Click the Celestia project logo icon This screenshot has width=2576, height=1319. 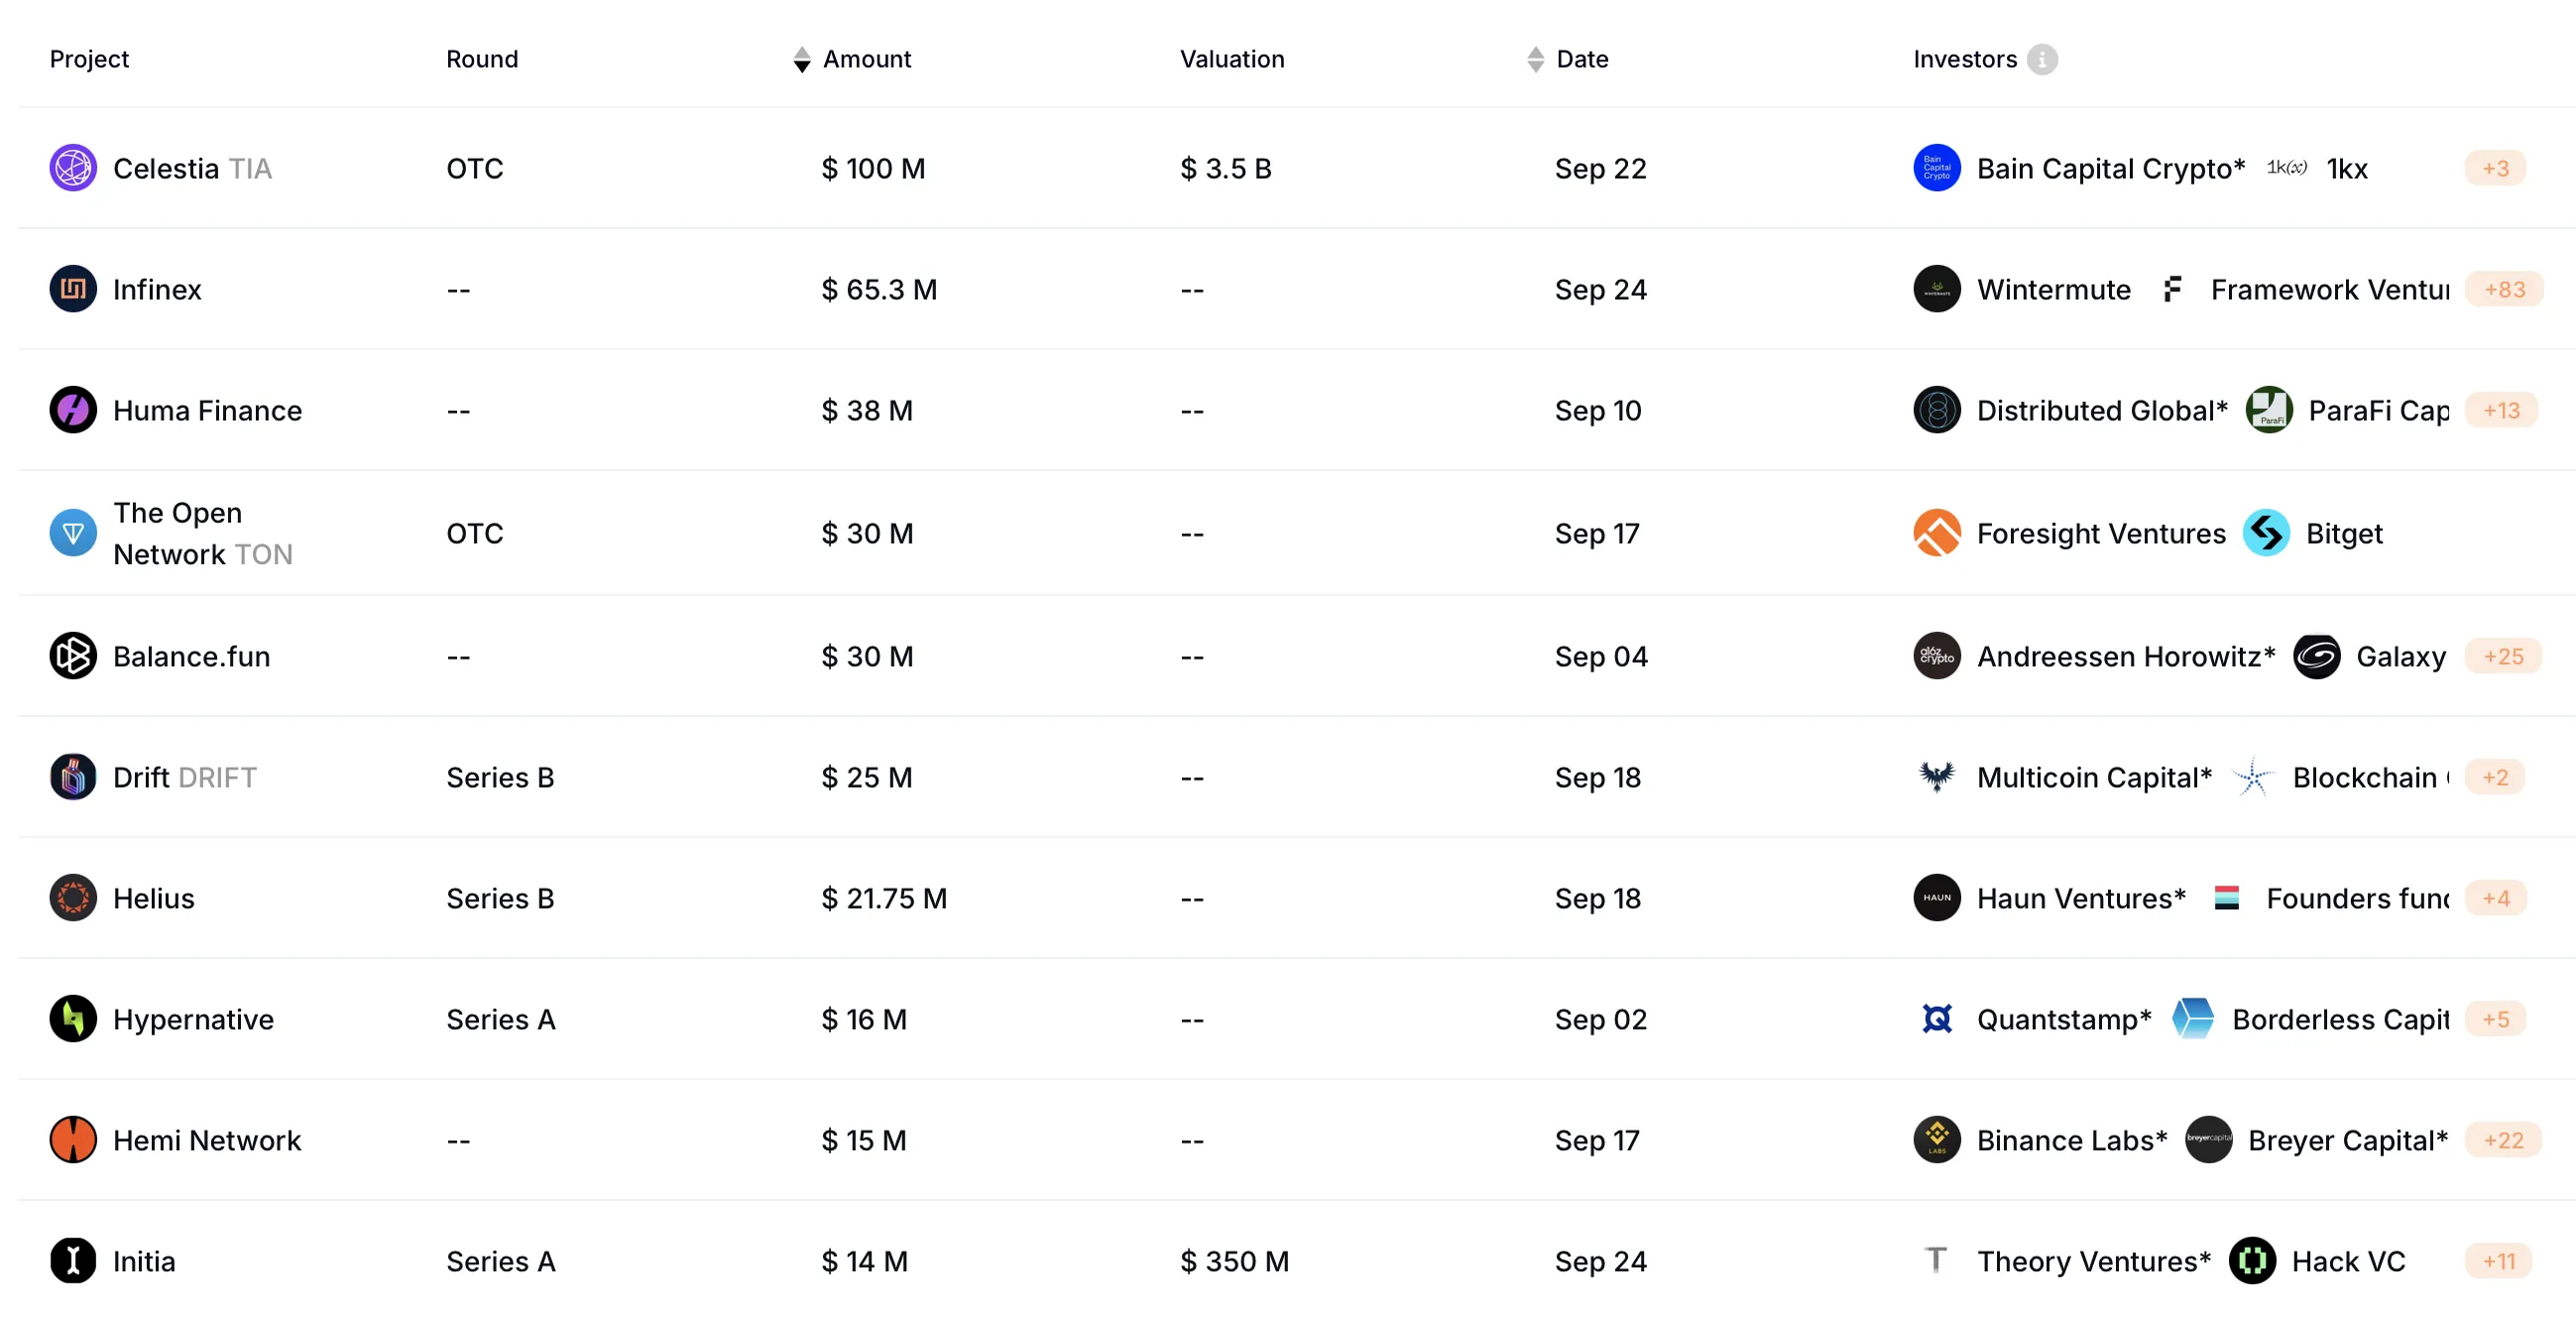coord(73,168)
